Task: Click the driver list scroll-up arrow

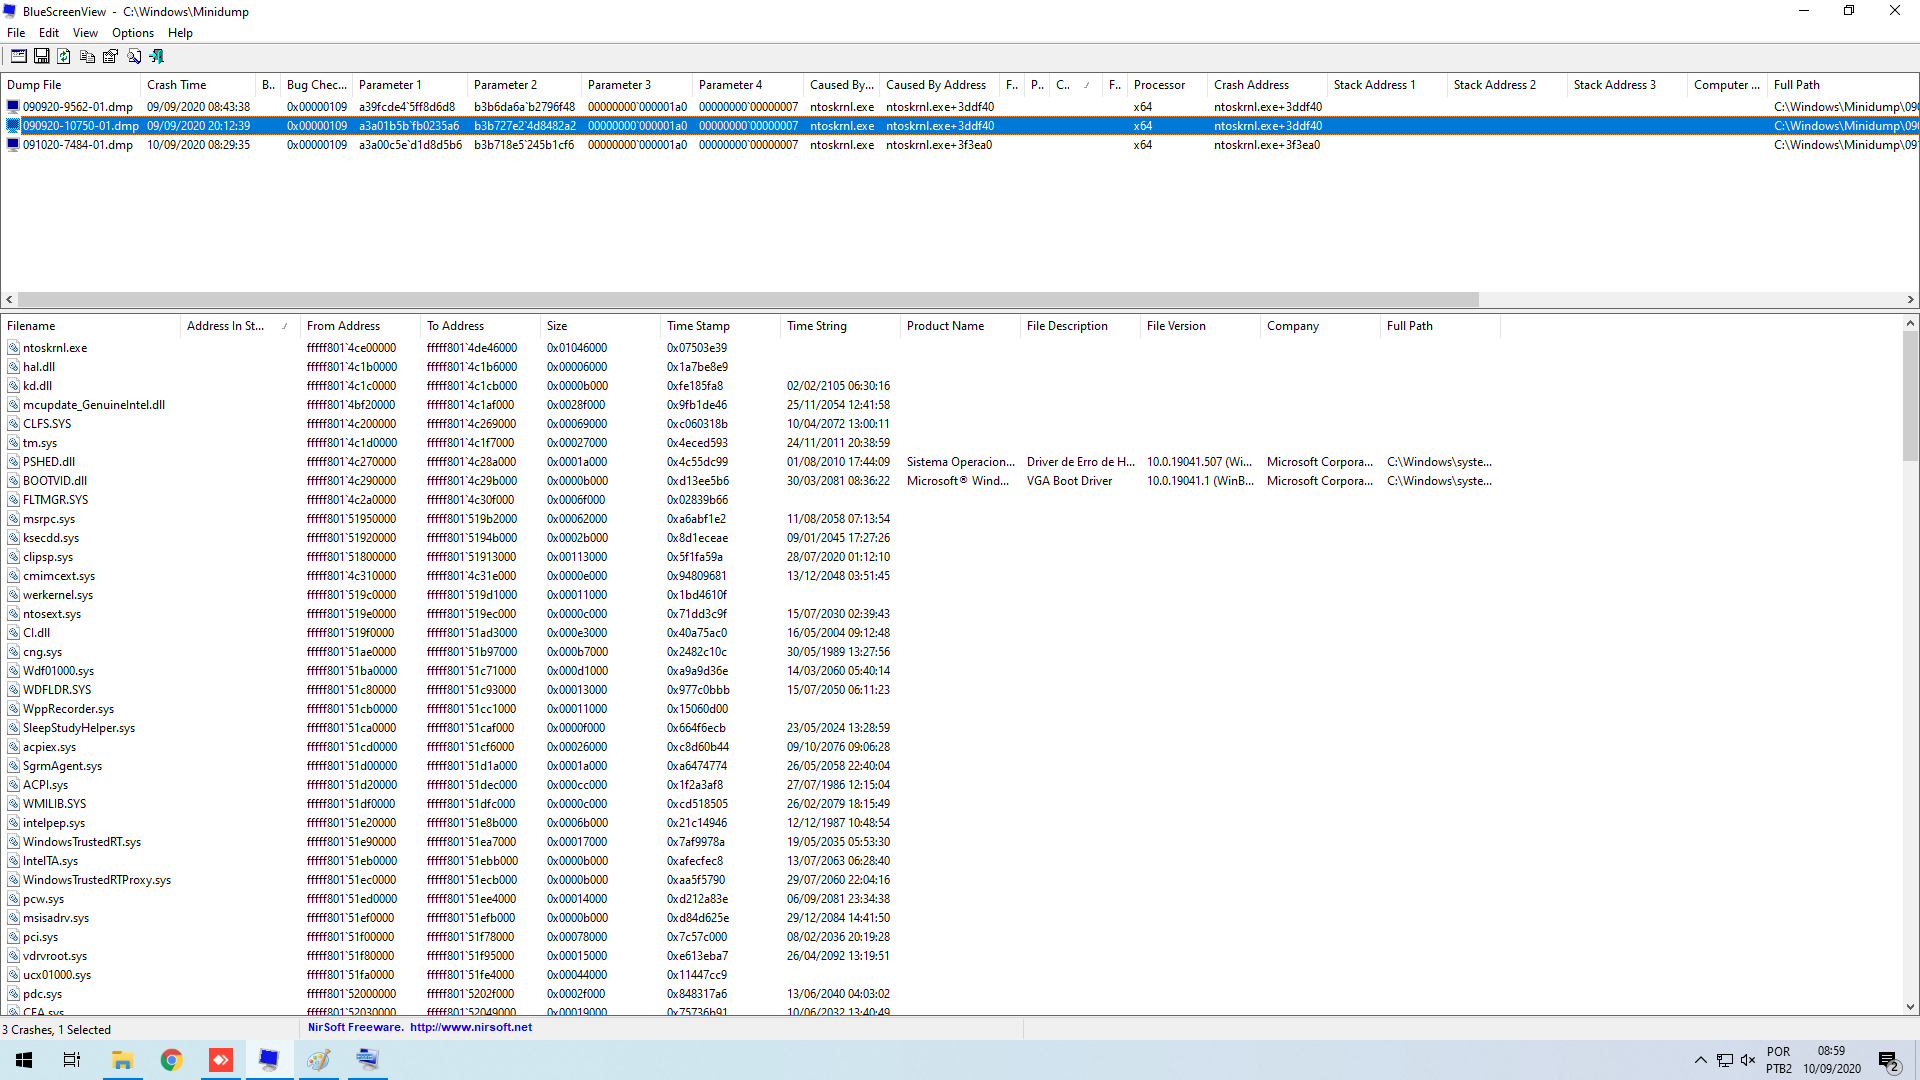Action: pos(1910,324)
